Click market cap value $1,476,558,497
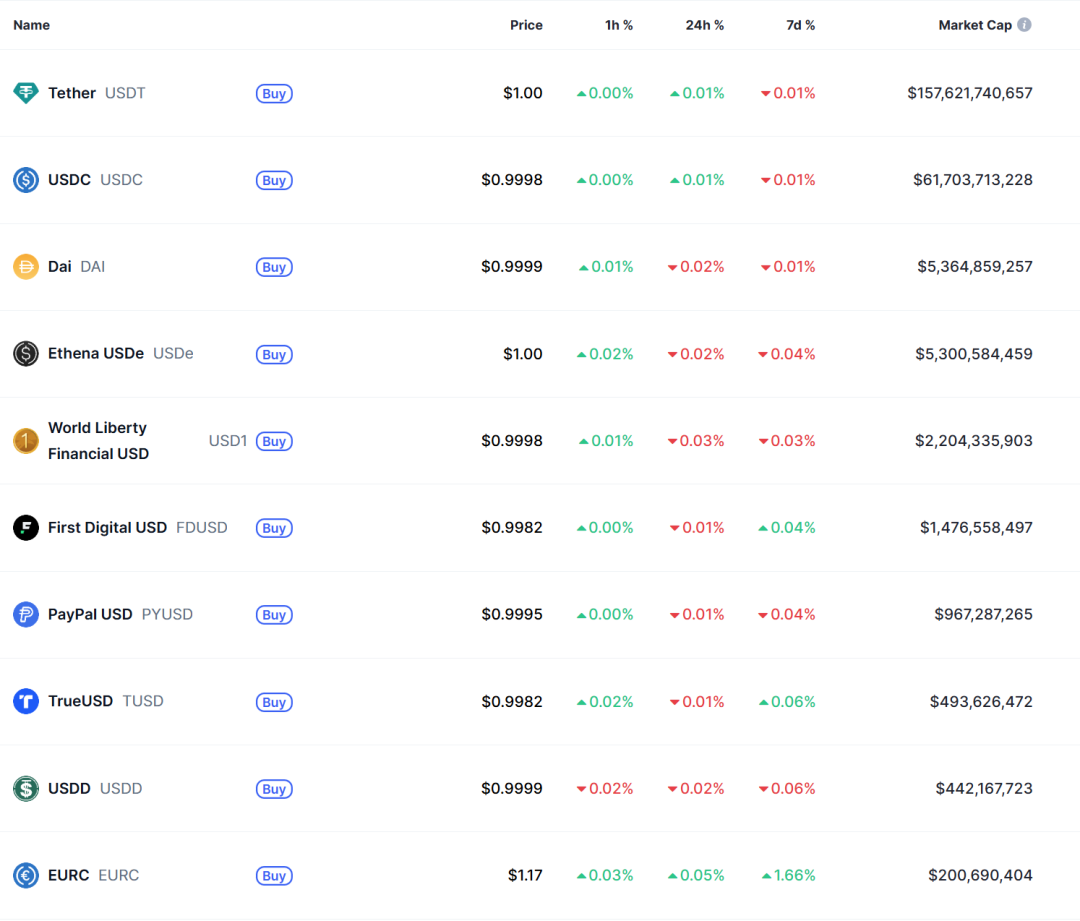The height and width of the screenshot is (921, 1080). point(977,528)
